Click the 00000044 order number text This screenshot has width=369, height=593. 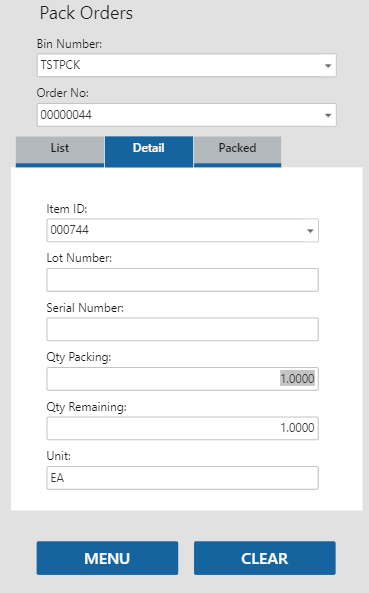pos(66,115)
